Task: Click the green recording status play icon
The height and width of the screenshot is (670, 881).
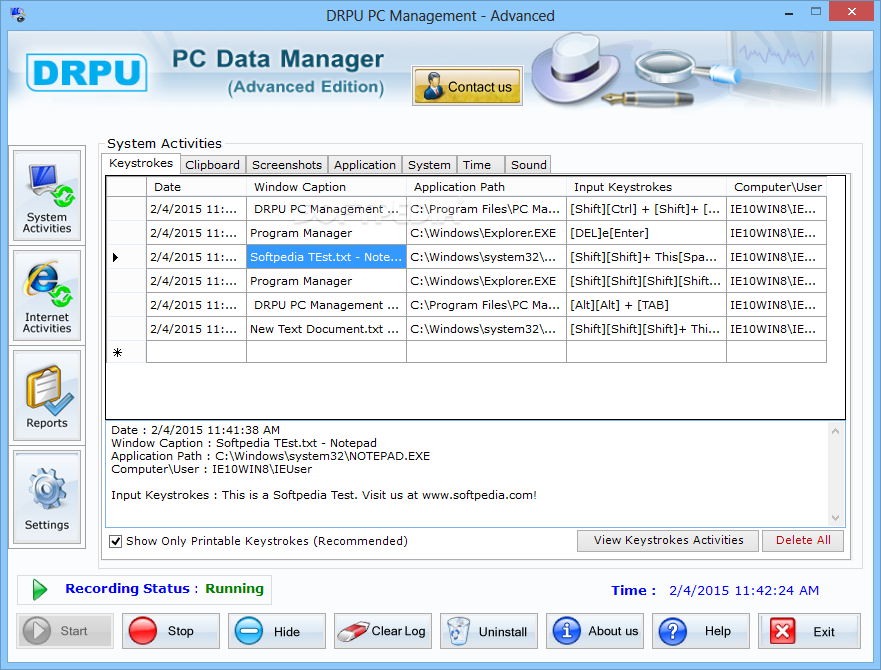Action: pos(39,590)
